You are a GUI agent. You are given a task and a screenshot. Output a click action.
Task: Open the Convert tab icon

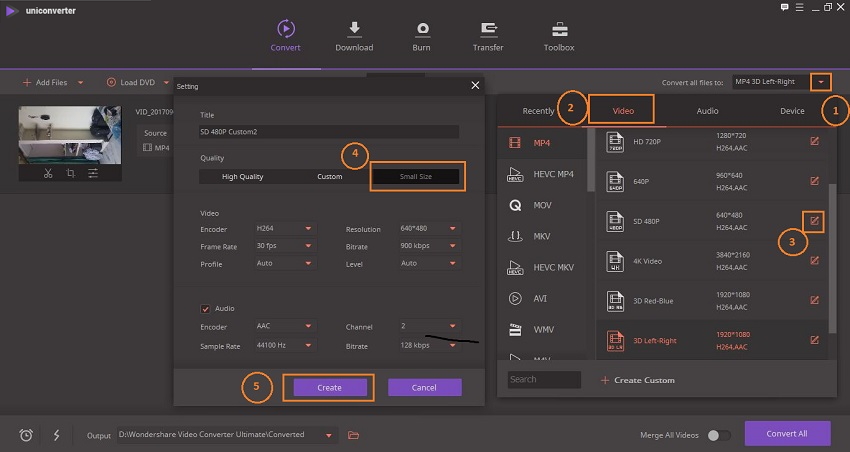(x=286, y=28)
